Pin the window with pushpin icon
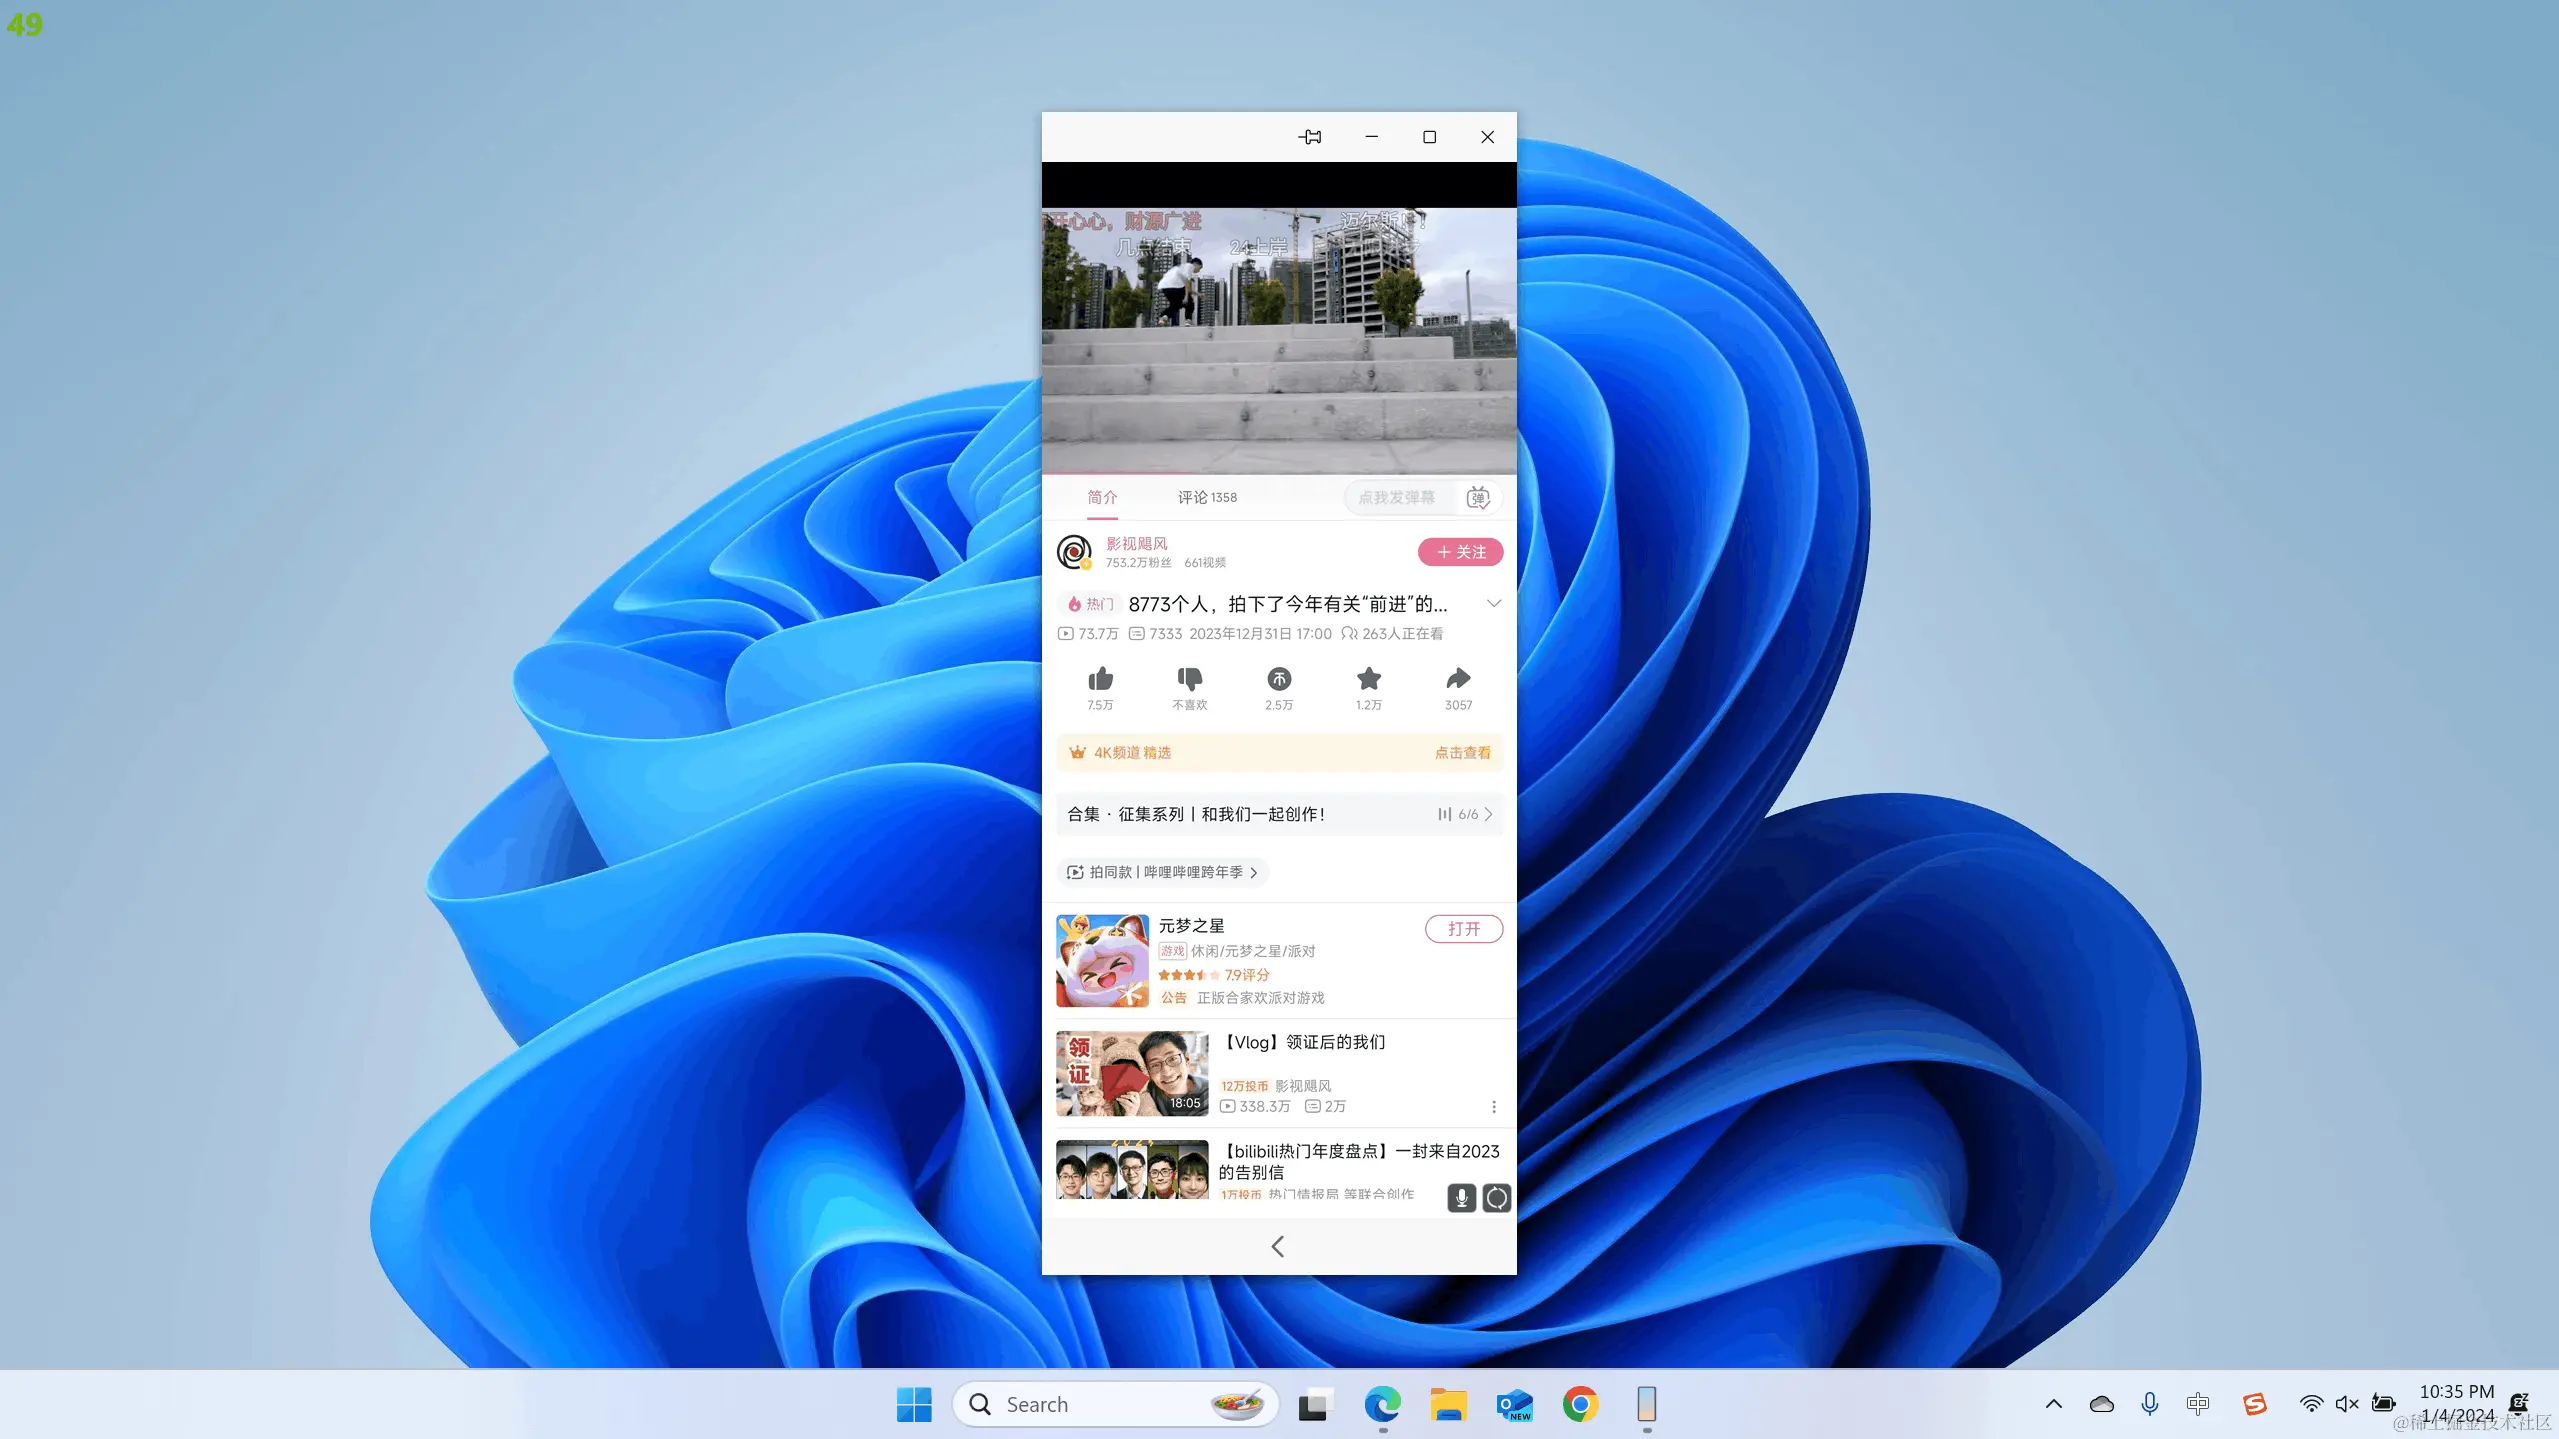Image resolution: width=2559 pixels, height=1439 pixels. 1310,137
